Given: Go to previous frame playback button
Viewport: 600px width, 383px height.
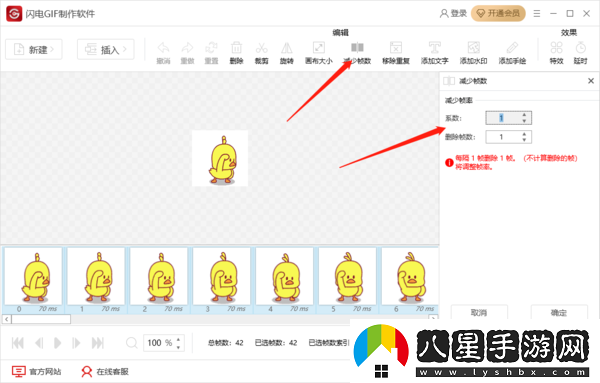Looking at the screenshot, I should coord(39,343).
